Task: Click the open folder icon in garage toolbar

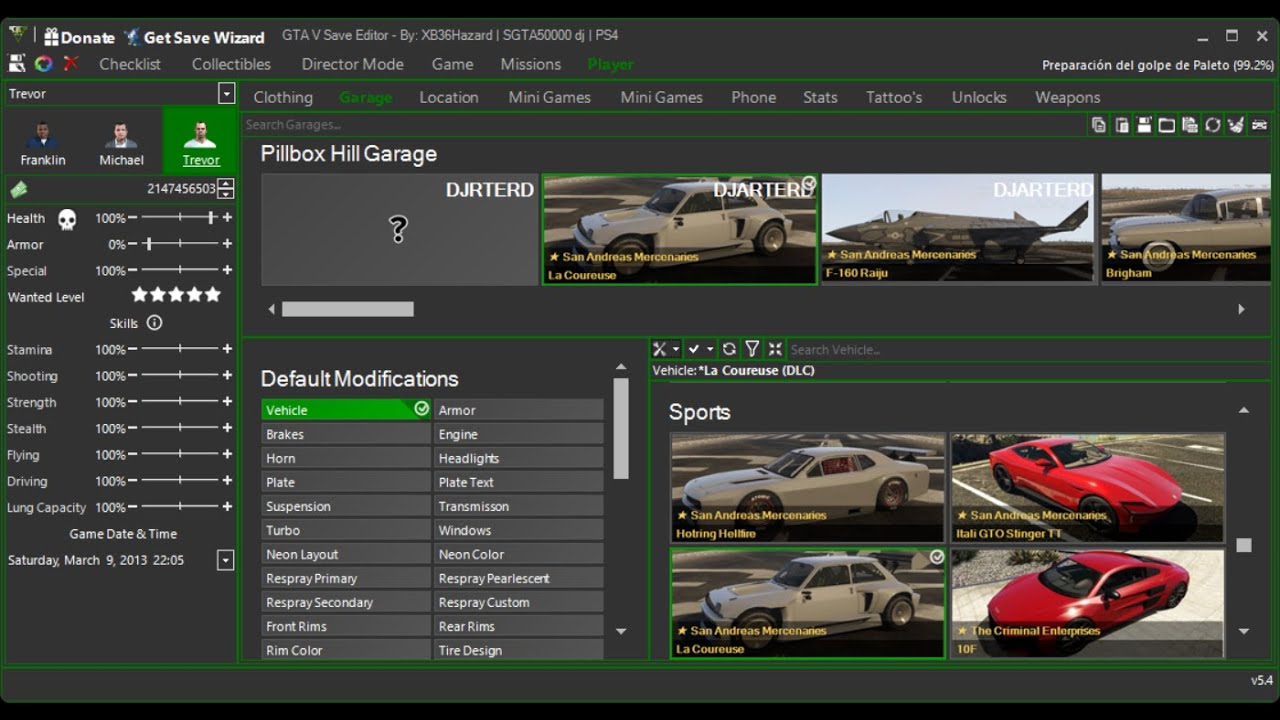Action: (1167, 125)
